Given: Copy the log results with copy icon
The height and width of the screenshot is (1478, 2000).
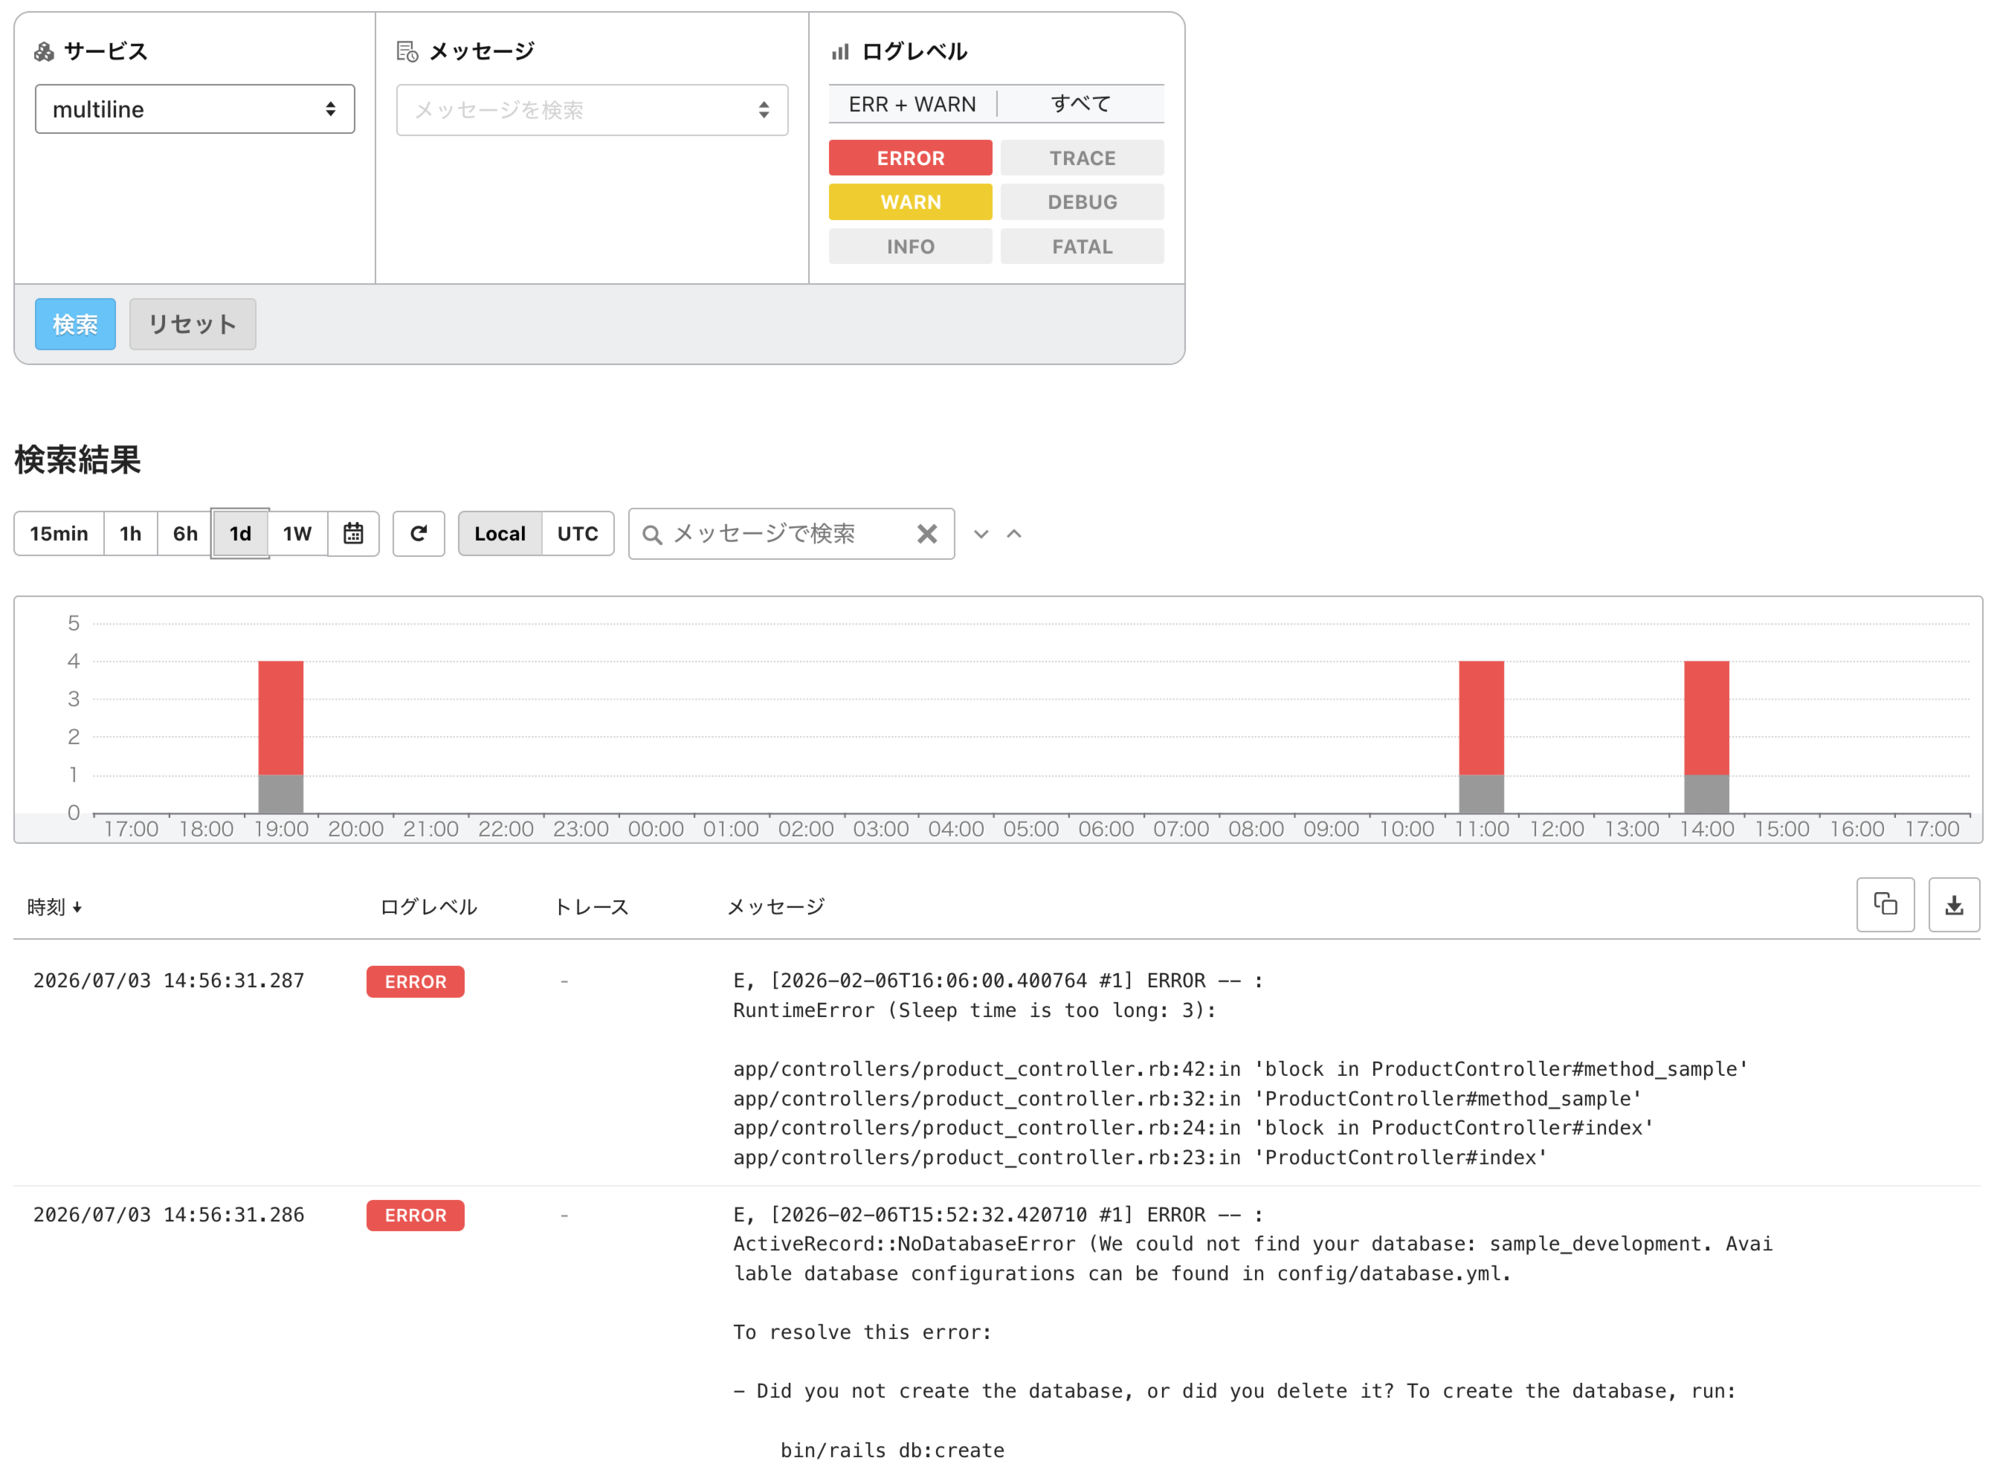Looking at the screenshot, I should click(1885, 905).
